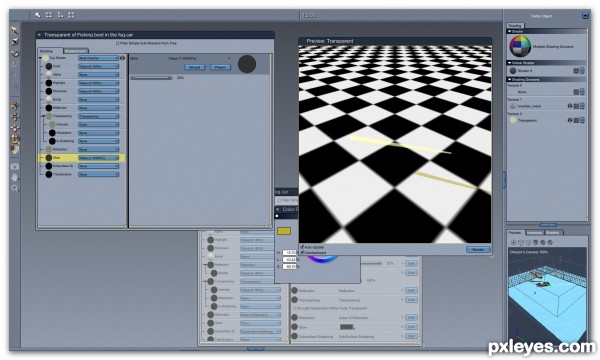Click the magnifier zoom tool in left toolbar
This screenshot has height=360, width=600.
click(x=15, y=188)
